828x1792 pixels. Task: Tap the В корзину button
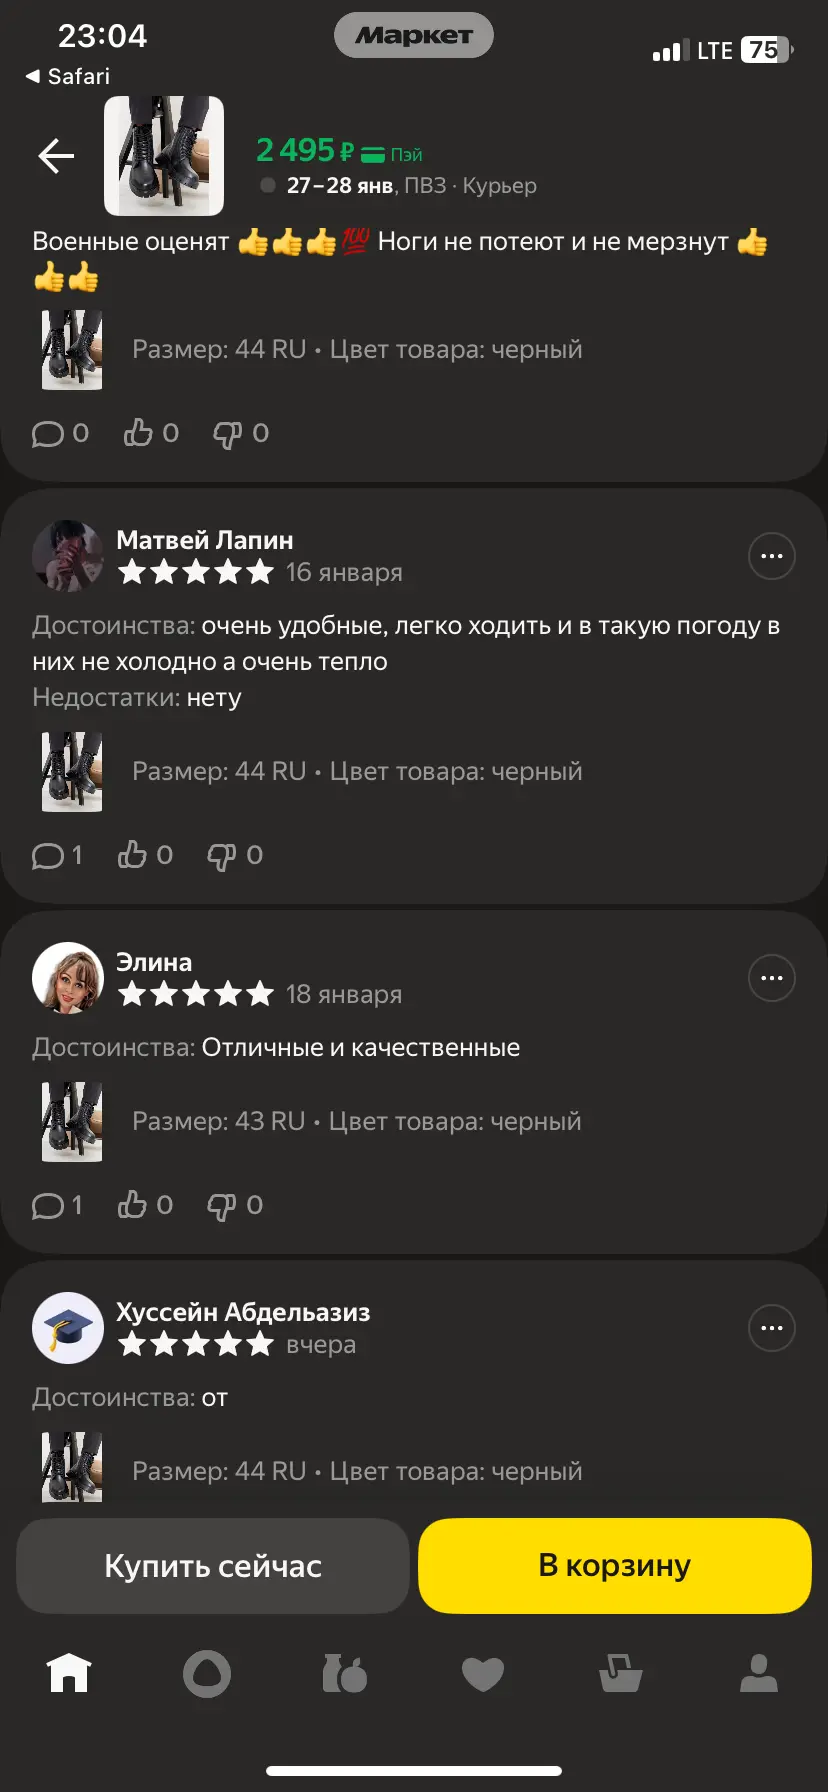(x=615, y=1566)
